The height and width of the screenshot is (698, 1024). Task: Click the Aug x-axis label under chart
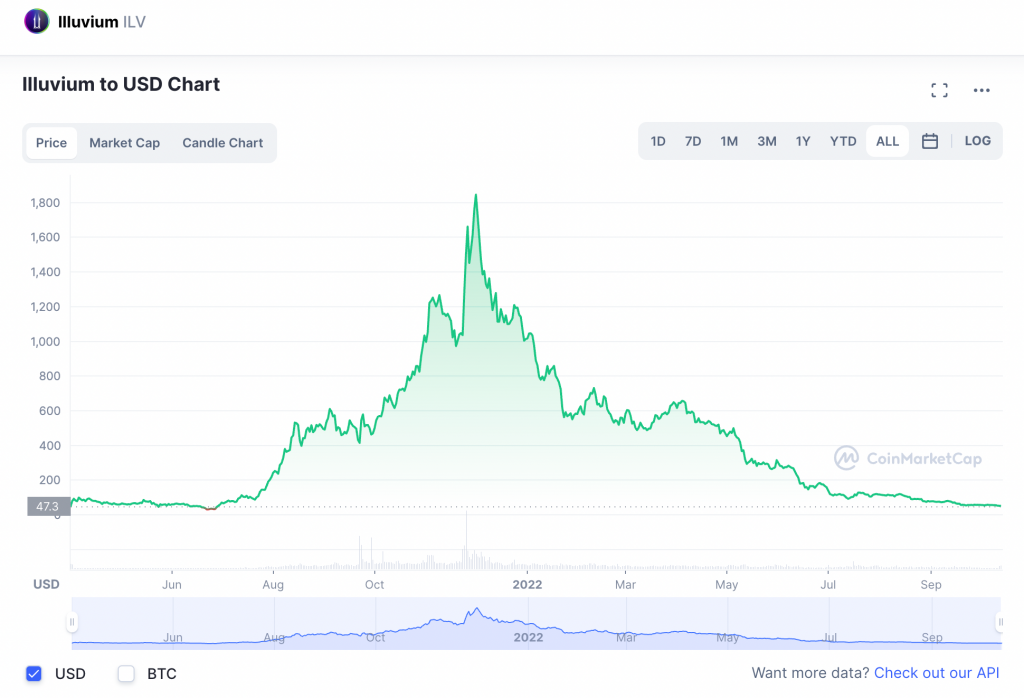click(273, 584)
